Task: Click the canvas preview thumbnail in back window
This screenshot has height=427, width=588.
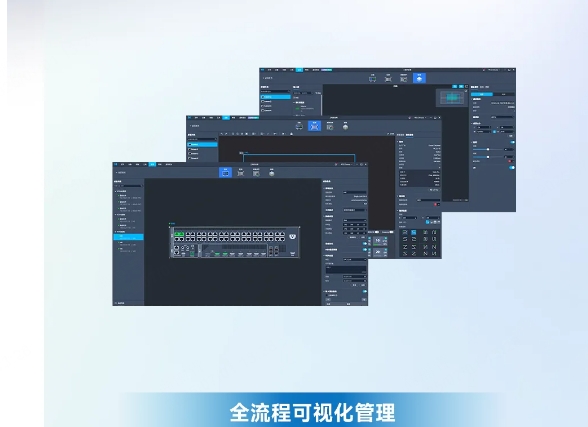Action: point(452,98)
